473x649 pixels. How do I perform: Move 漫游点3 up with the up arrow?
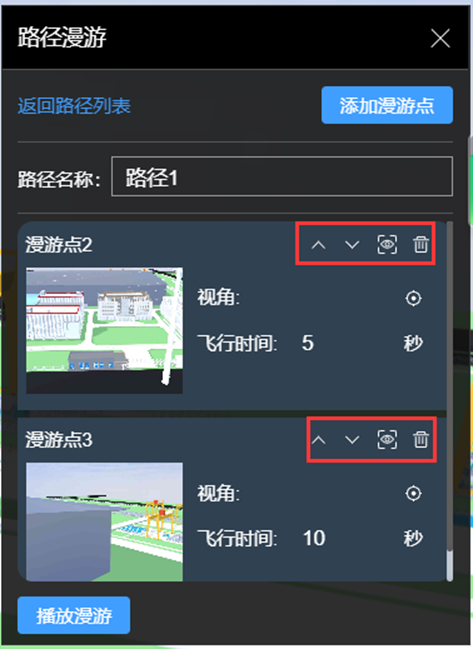tap(318, 440)
